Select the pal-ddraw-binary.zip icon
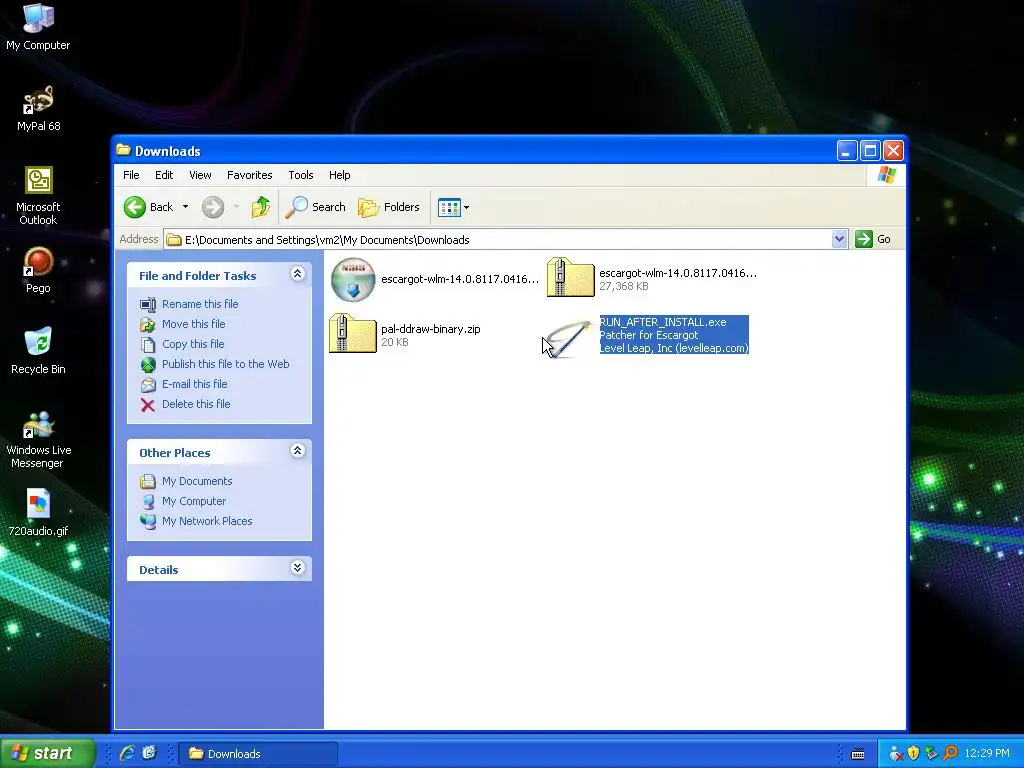Viewport: 1024px width, 768px height. [x=353, y=333]
